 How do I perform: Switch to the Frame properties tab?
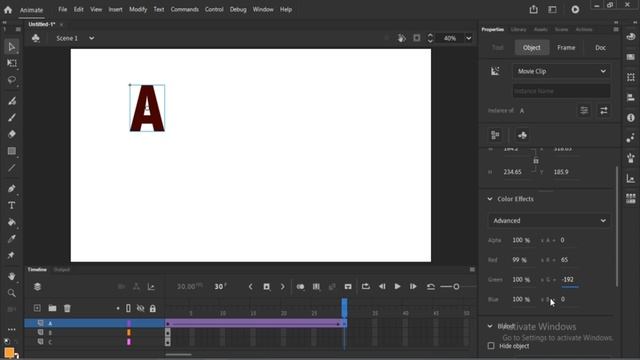pos(566,47)
